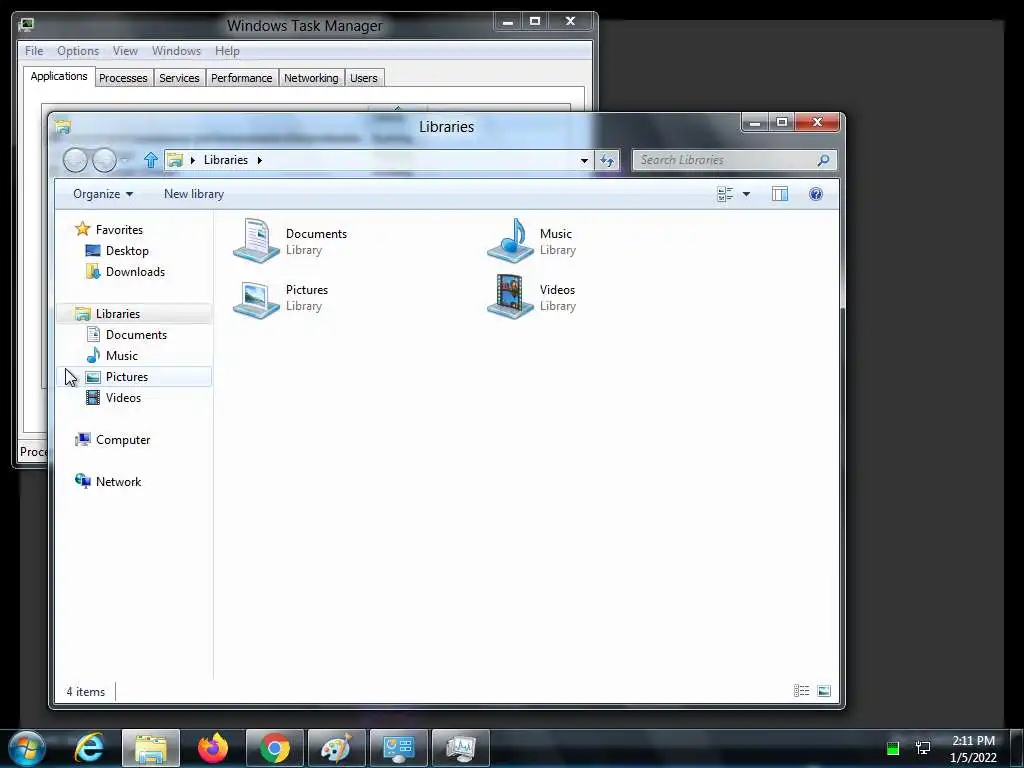The height and width of the screenshot is (768, 1024).
Task: Select Desktop under Favorites
Action: tap(127, 251)
